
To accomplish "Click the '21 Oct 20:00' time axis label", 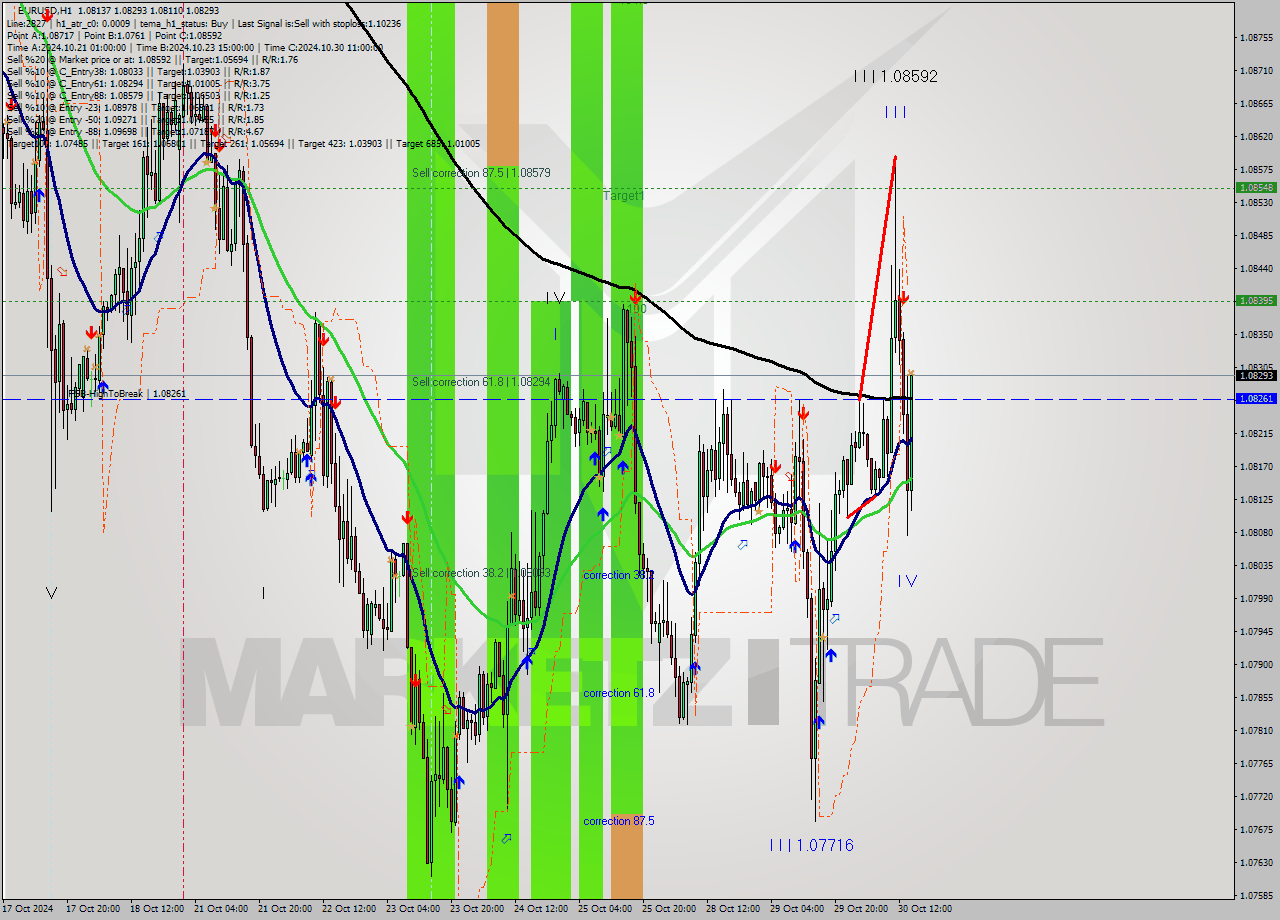I will 285,909.
